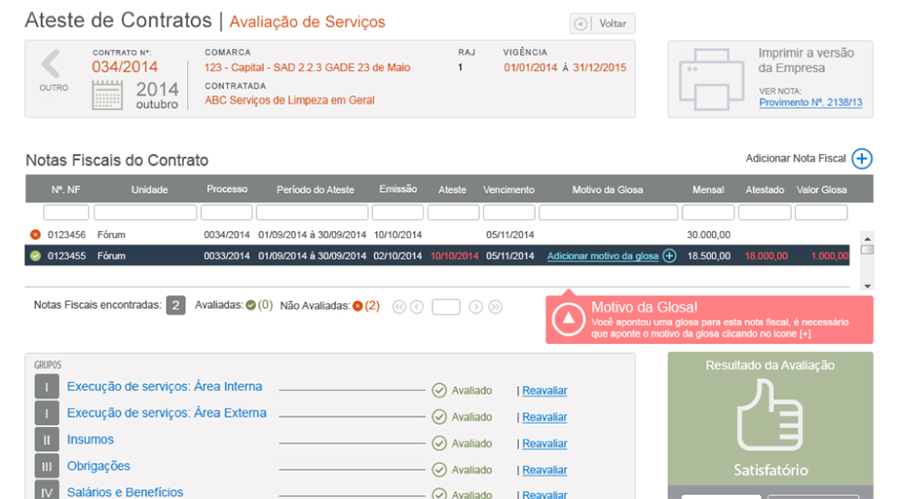Click Reavaliar for Execução de serviços: Área Interna
This screenshot has height=499, width=900.
click(x=544, y=391)
